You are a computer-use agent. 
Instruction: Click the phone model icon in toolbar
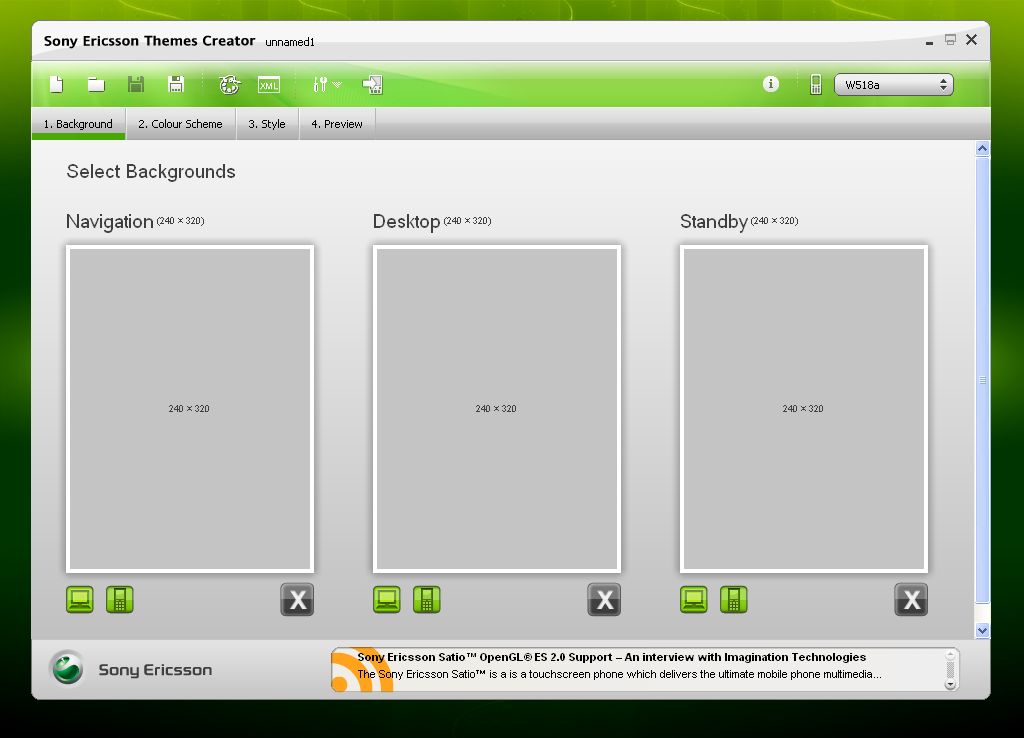click(816, 84)
